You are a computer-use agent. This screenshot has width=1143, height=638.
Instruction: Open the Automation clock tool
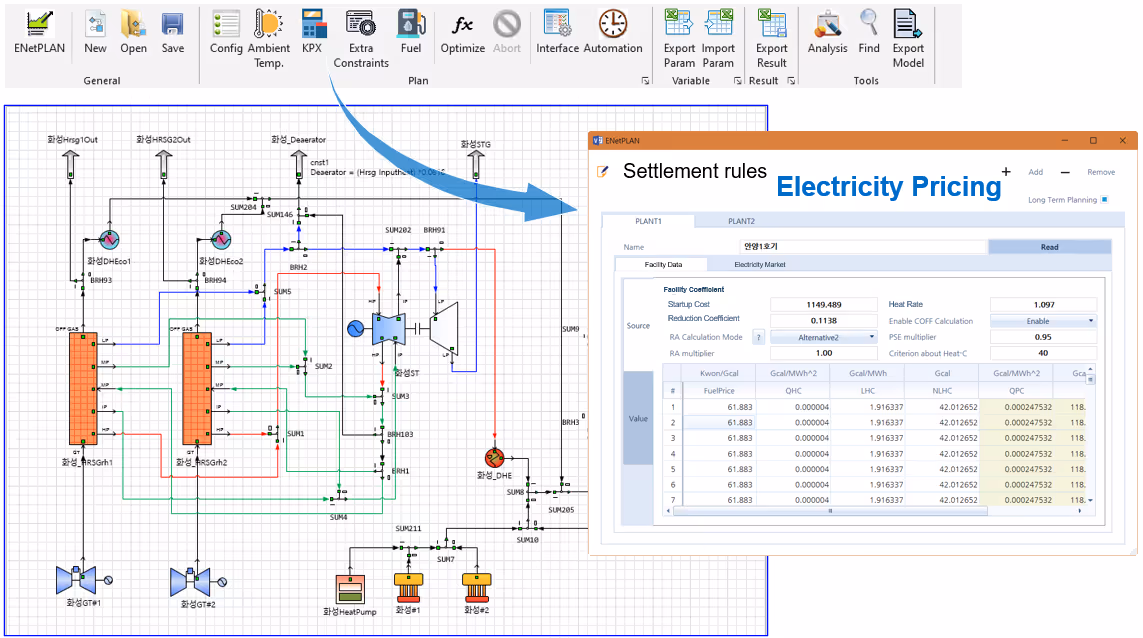(x=613, y=33)
